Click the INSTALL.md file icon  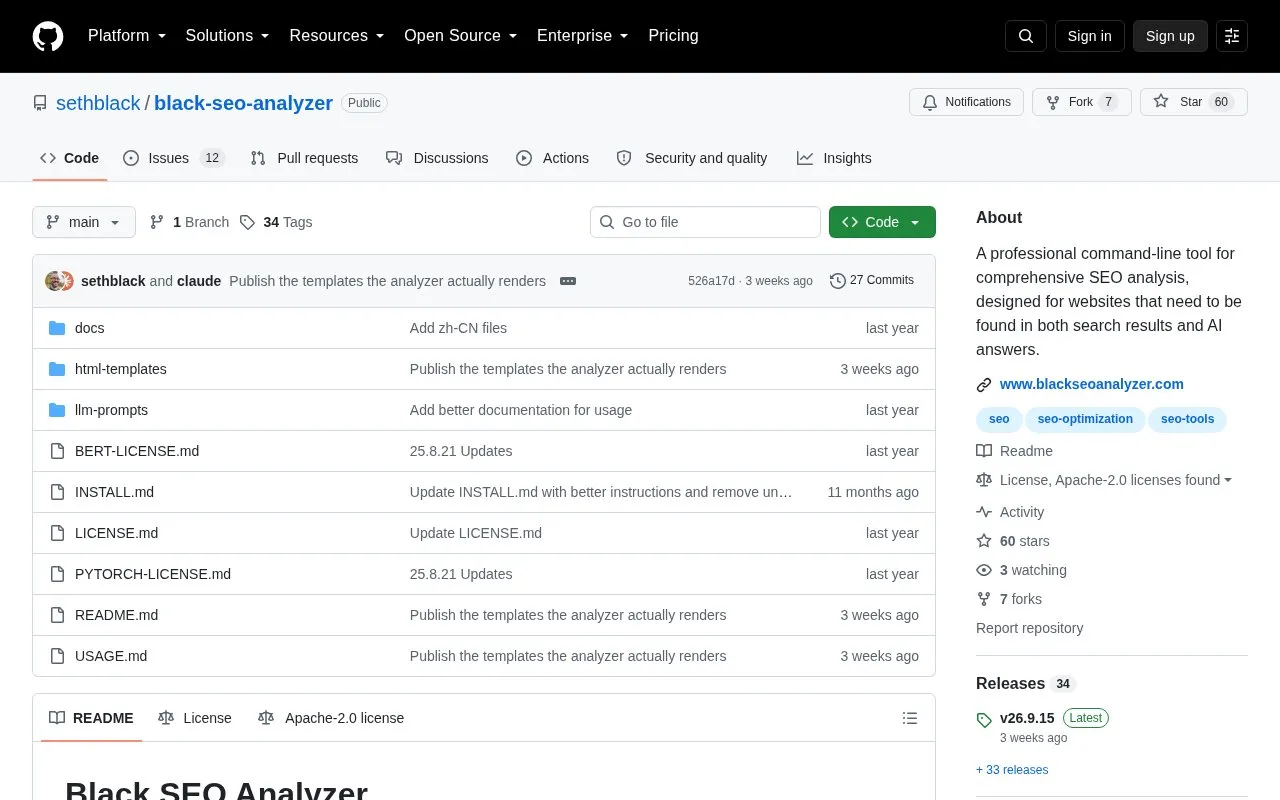57,492
